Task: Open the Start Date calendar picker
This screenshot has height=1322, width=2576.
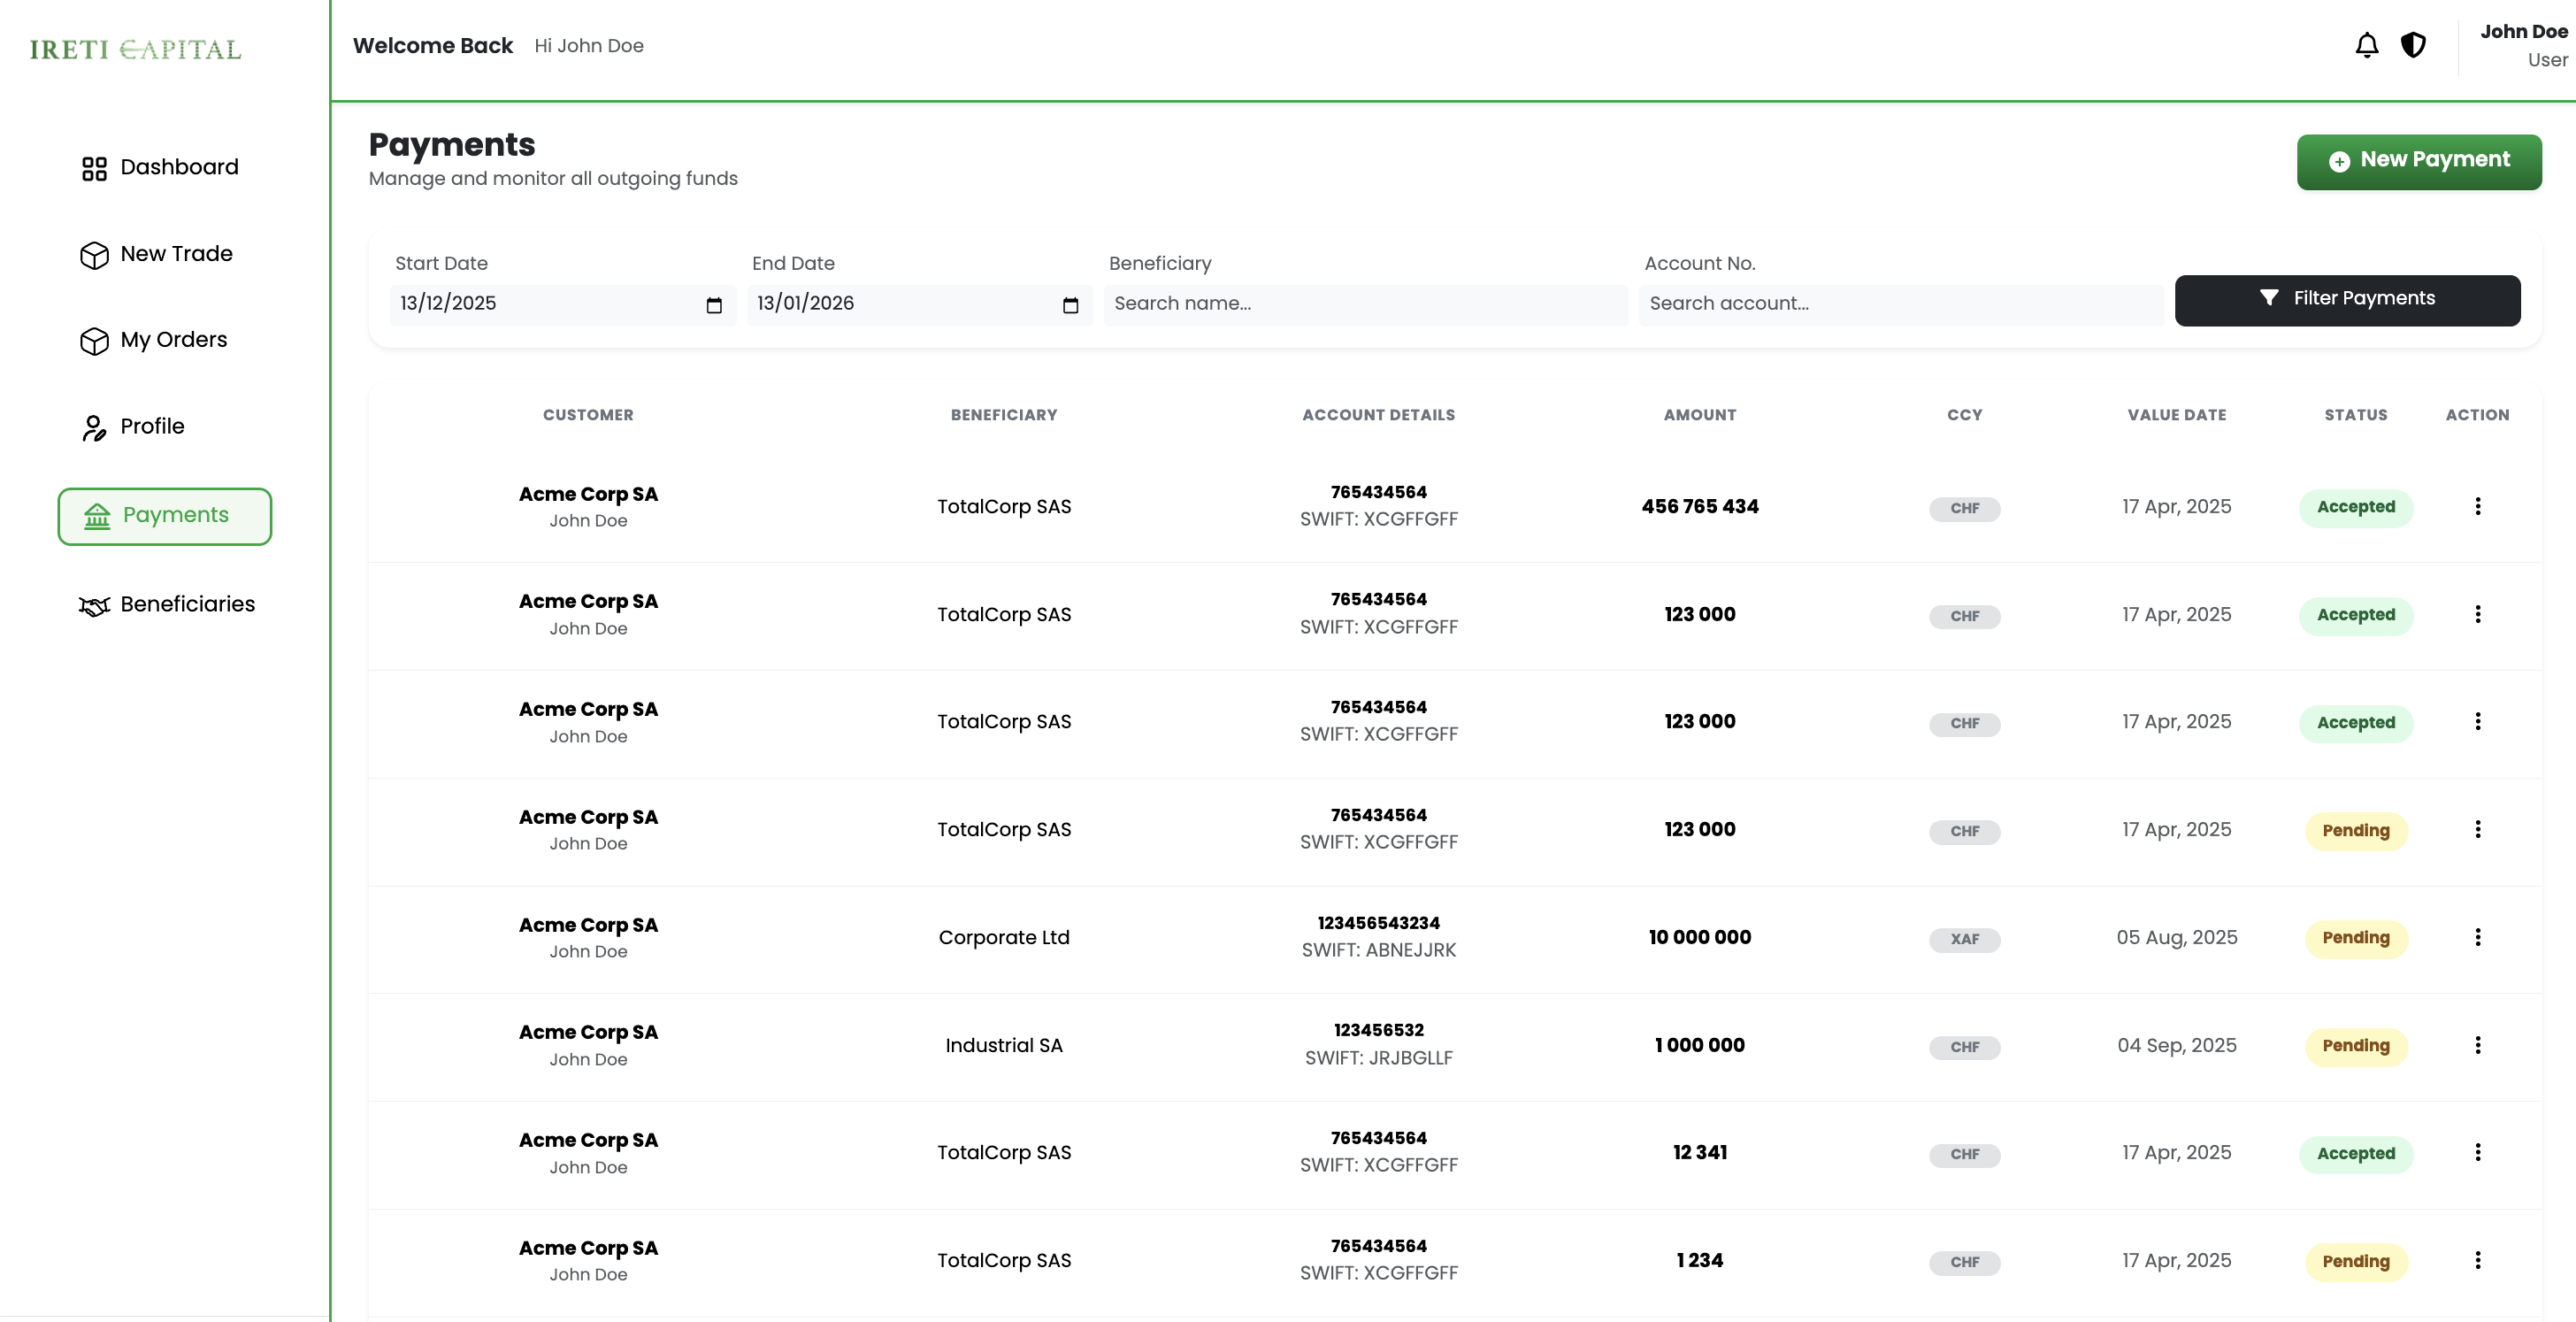Action: click(x=713, y=305)
